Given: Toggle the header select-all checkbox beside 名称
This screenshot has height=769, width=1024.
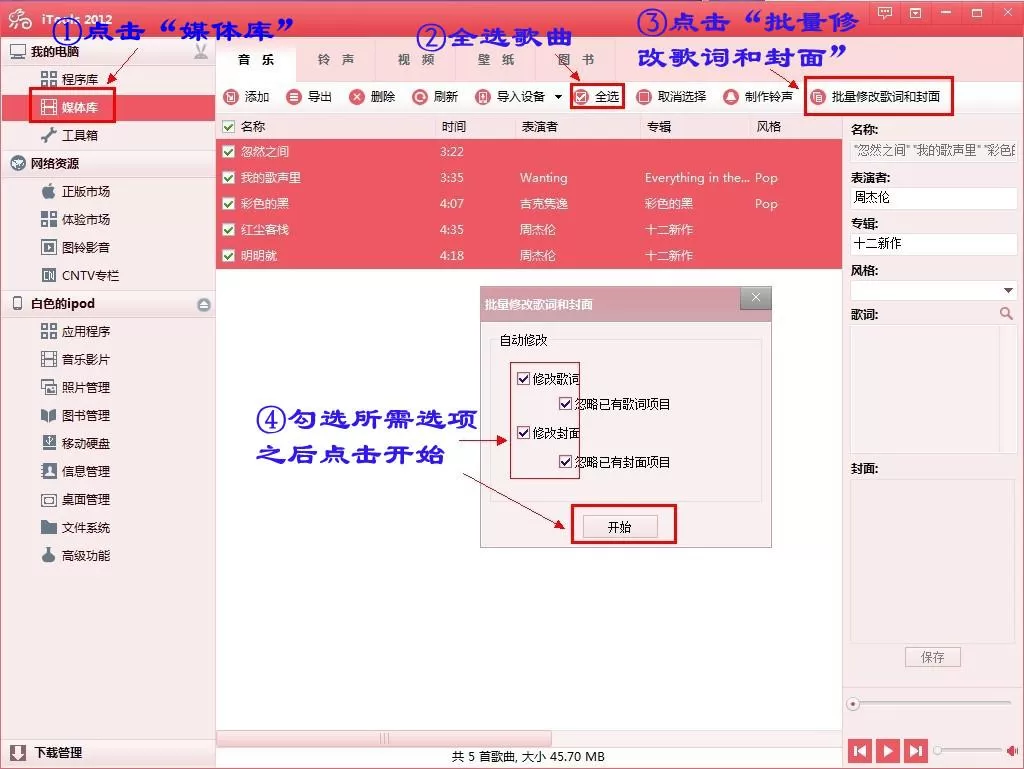Looking at the screenshot, I should pos(229,127).
